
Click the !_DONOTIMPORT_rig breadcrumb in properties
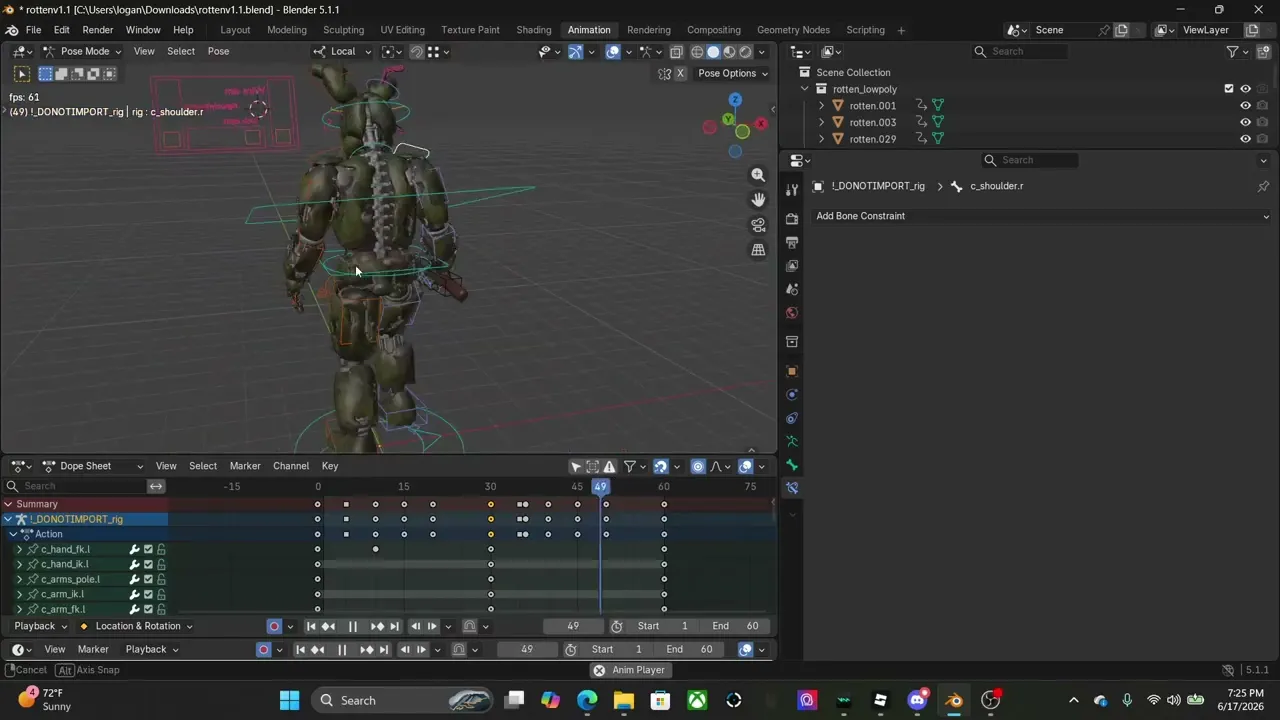pyautogui.click(x=878, y=186)
